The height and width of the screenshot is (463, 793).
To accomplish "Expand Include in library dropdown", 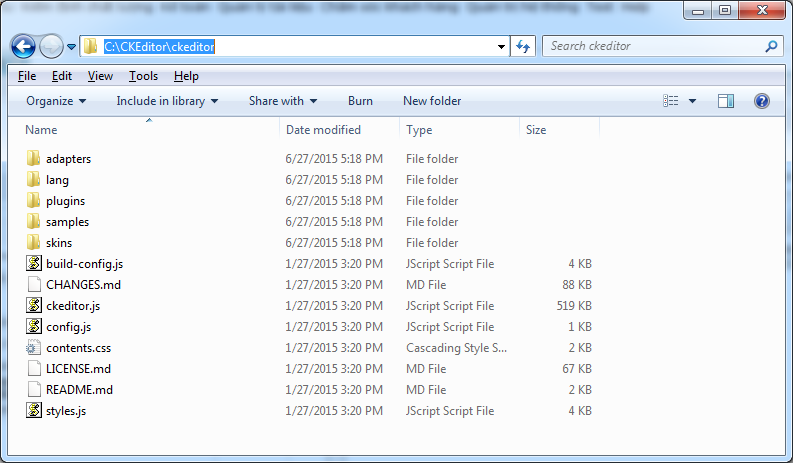I will (167, 101).
